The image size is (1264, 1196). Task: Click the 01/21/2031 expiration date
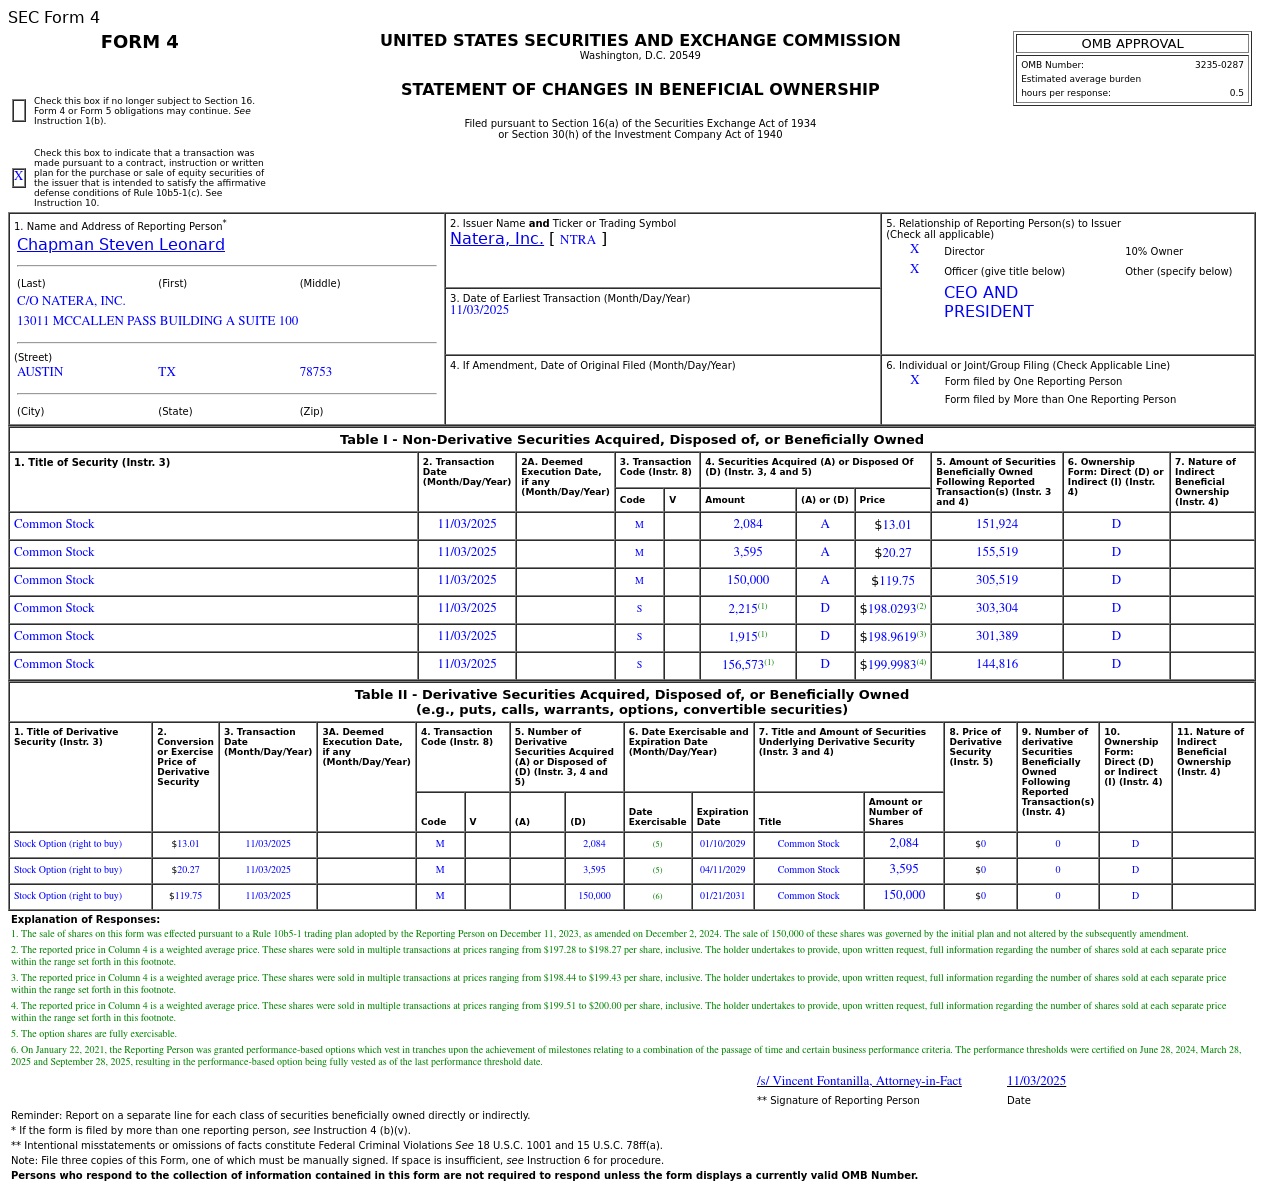click(722, 896)
